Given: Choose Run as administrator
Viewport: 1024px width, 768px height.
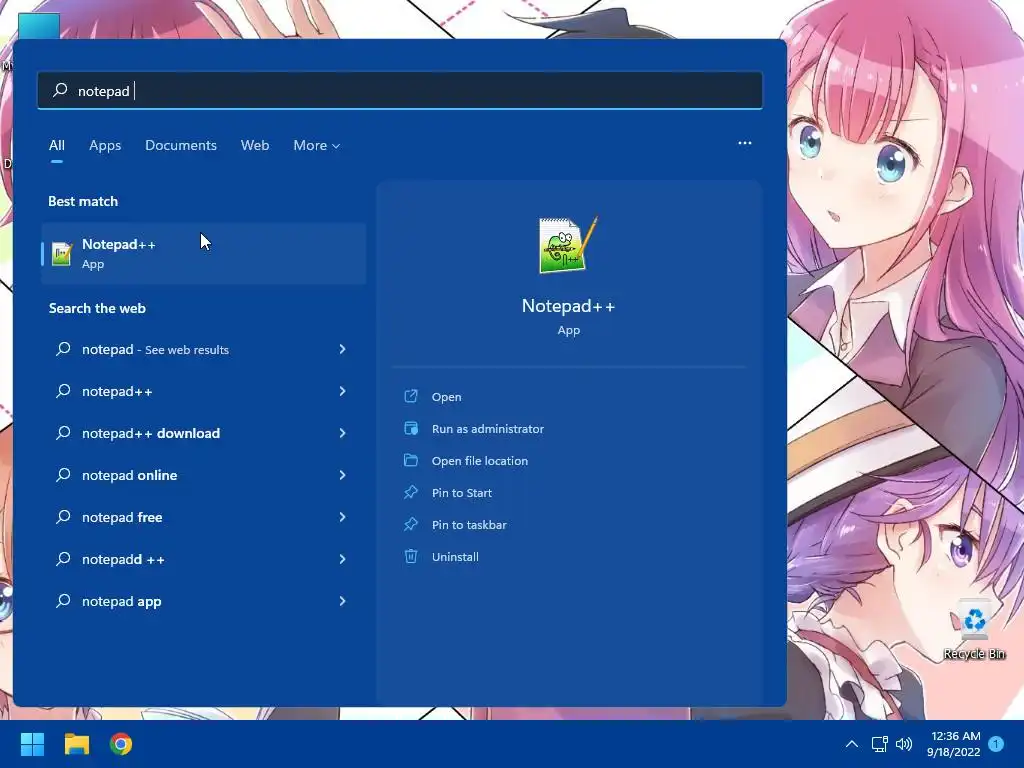Looking at the screenshot, I should coord(488,428).
